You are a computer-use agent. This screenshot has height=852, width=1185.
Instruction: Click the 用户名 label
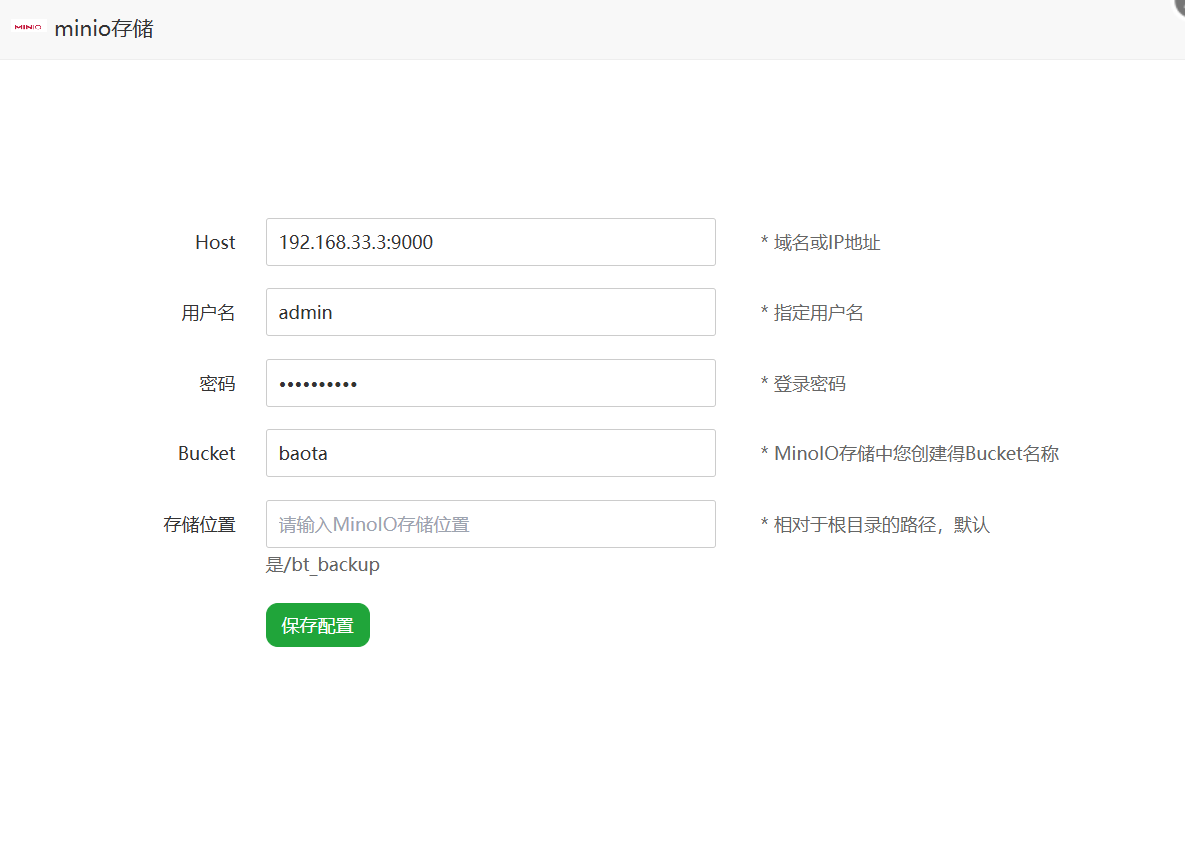(x=209, y=313)
